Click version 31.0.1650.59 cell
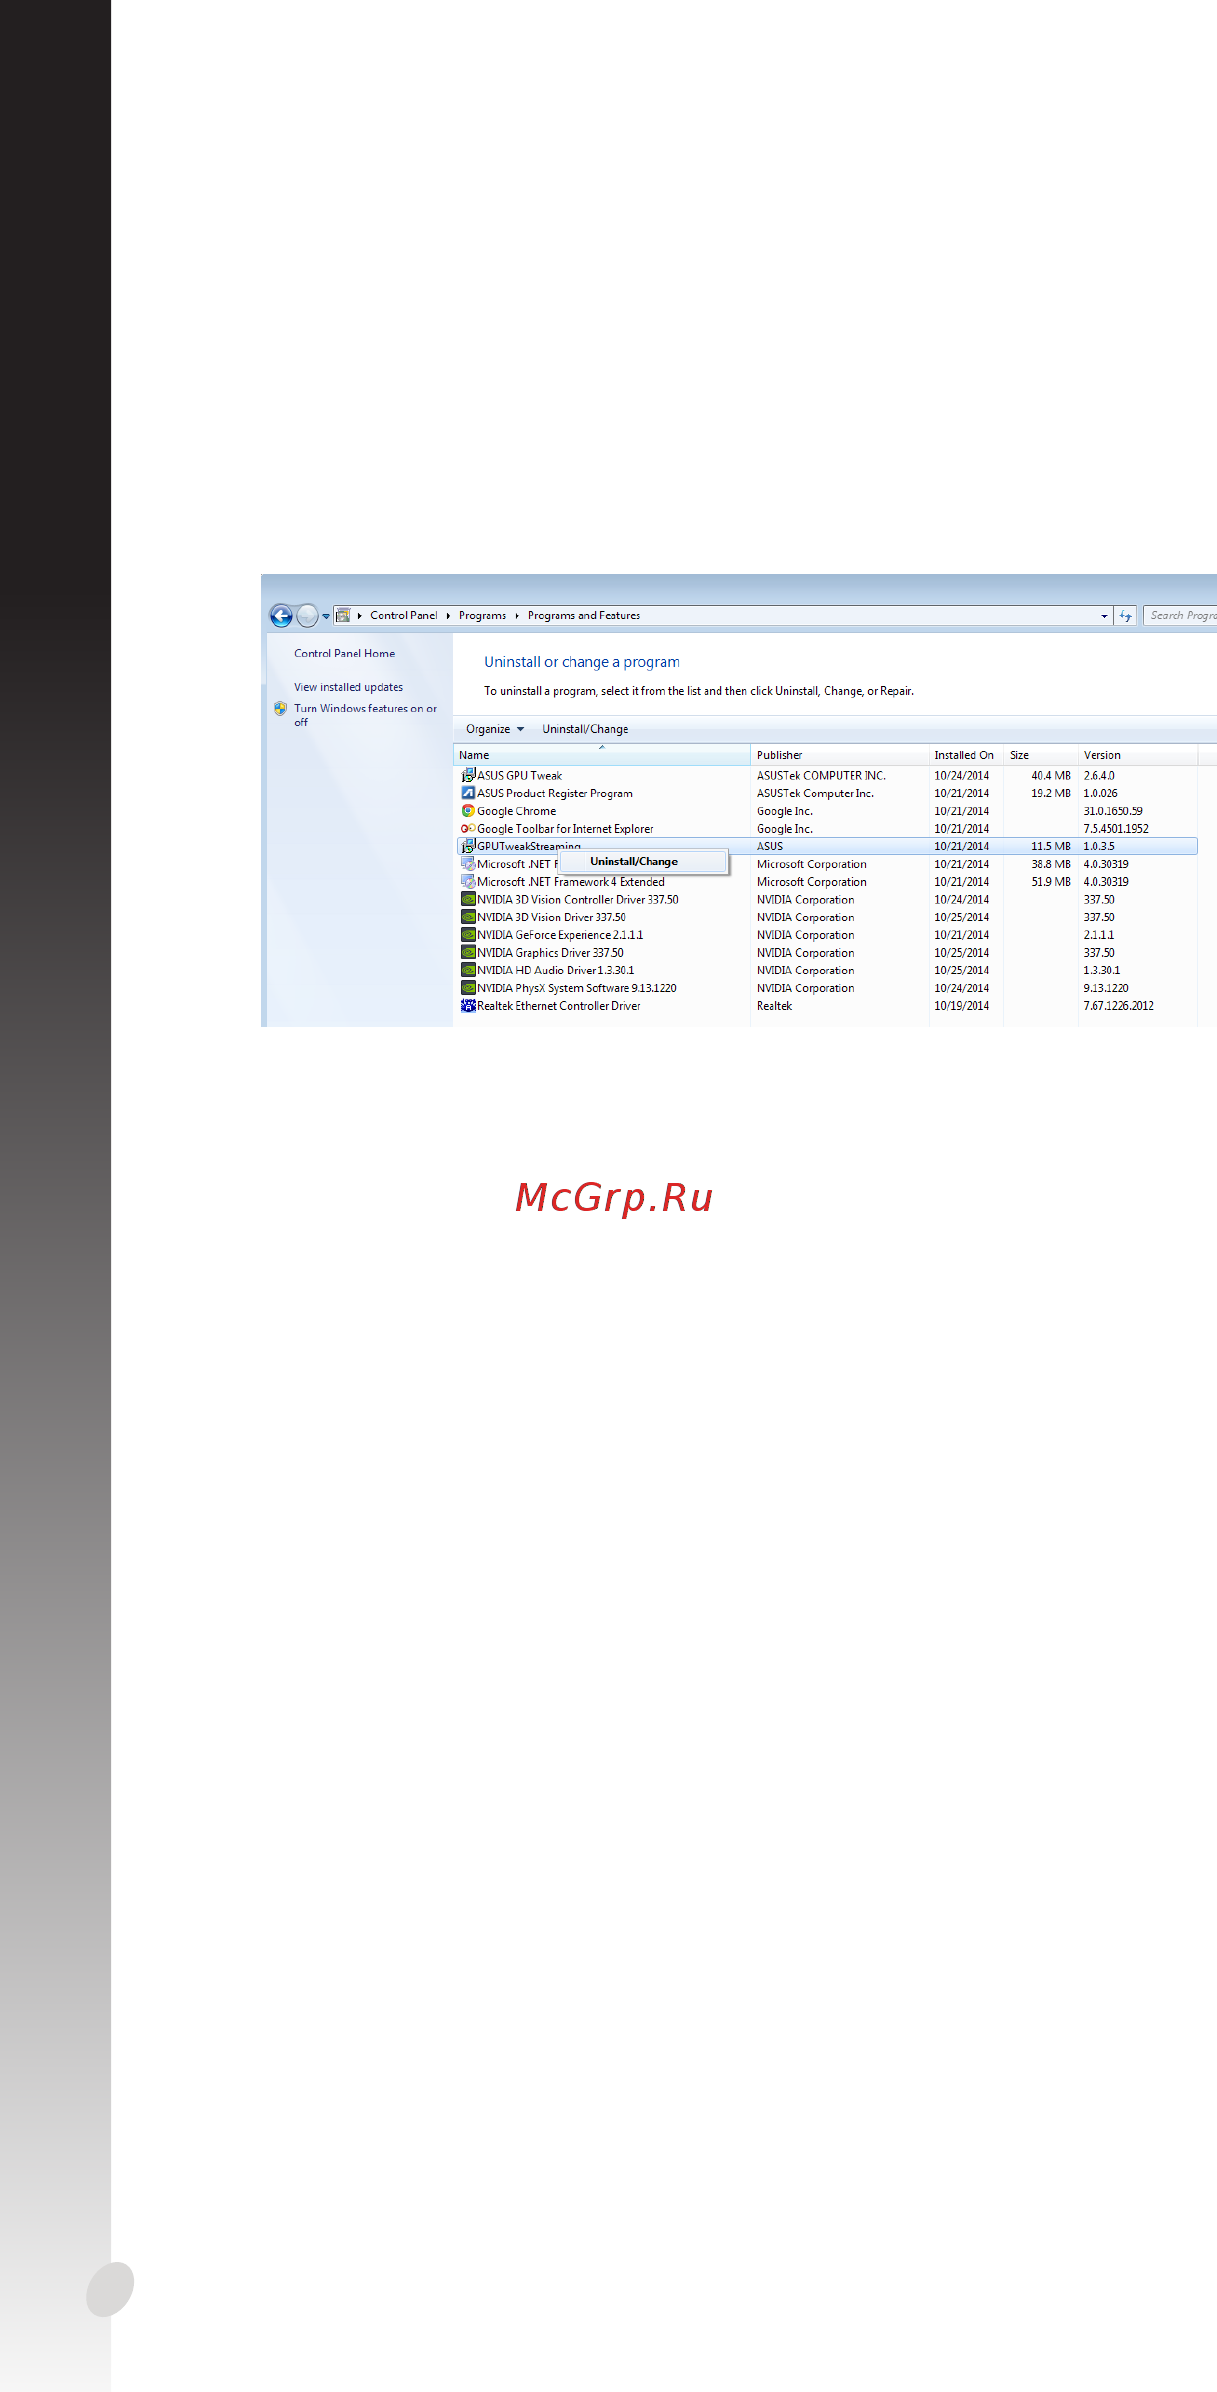This screenshot has height=2392, width=1217. pos(1113,811)
